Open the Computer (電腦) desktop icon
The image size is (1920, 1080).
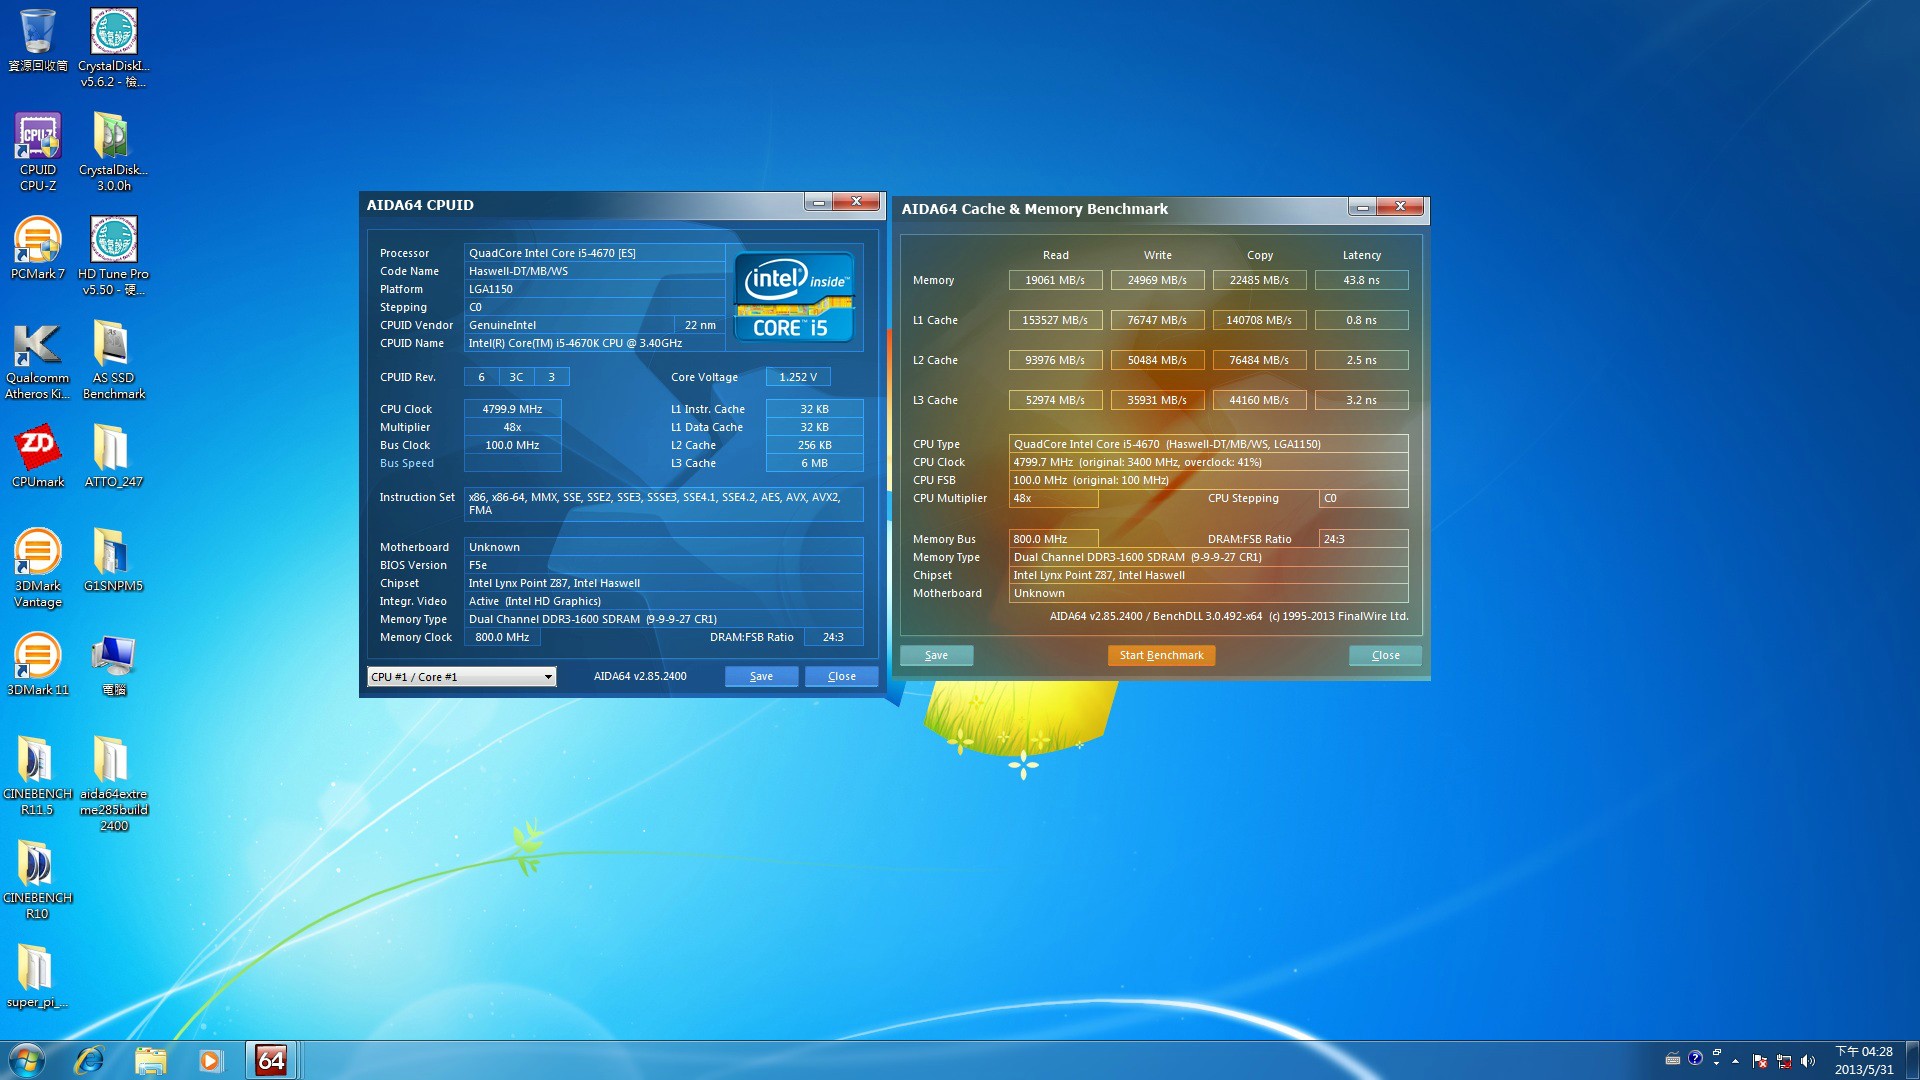114,665
